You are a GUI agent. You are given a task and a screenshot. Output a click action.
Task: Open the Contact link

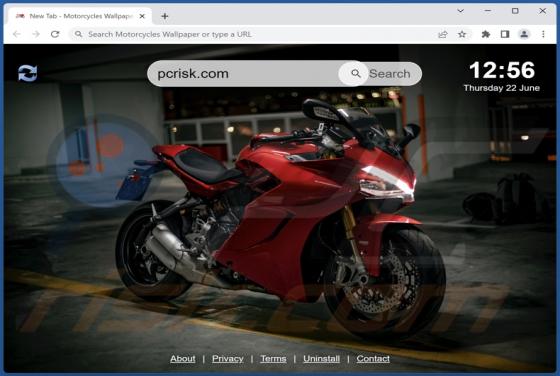(x=373, y=359)
